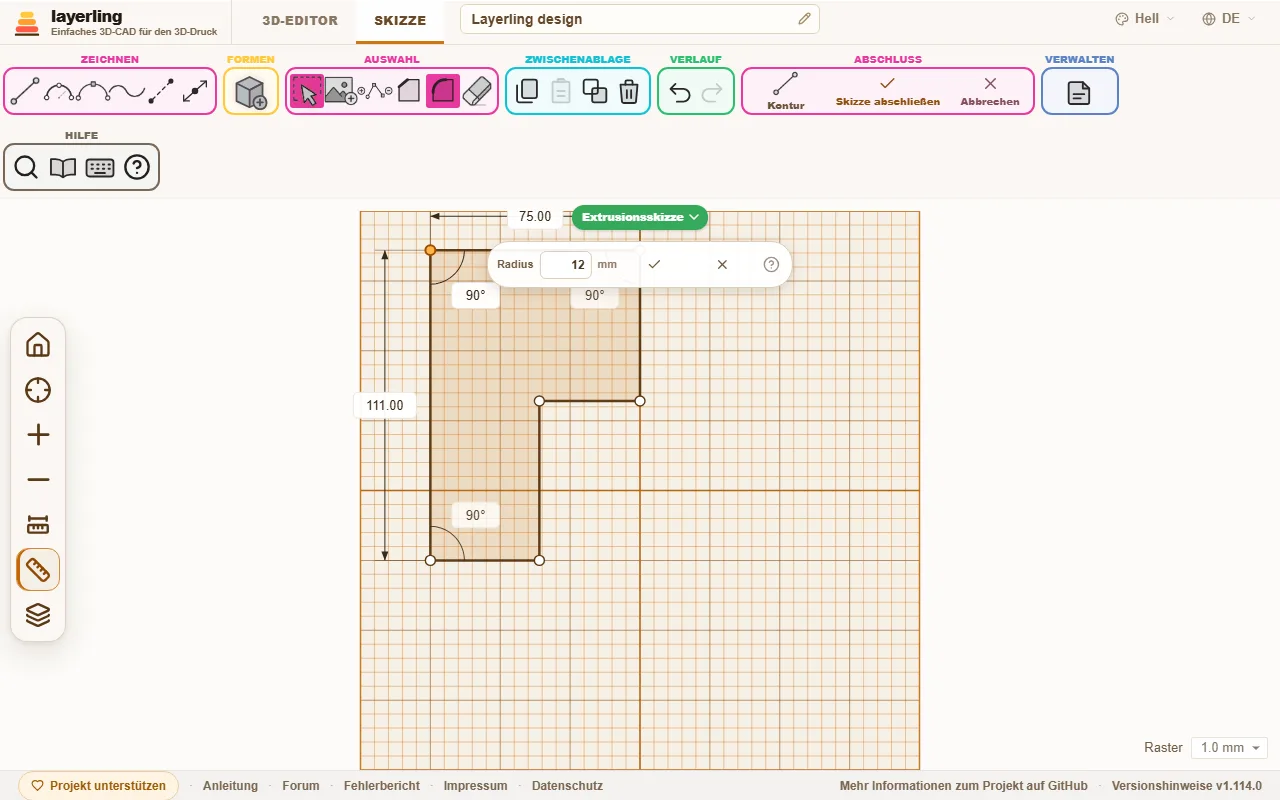Select the straight line drawing tool
The width and height of the screenshot is (1280, 800).
pyautogui.click(x=25, y=92)
